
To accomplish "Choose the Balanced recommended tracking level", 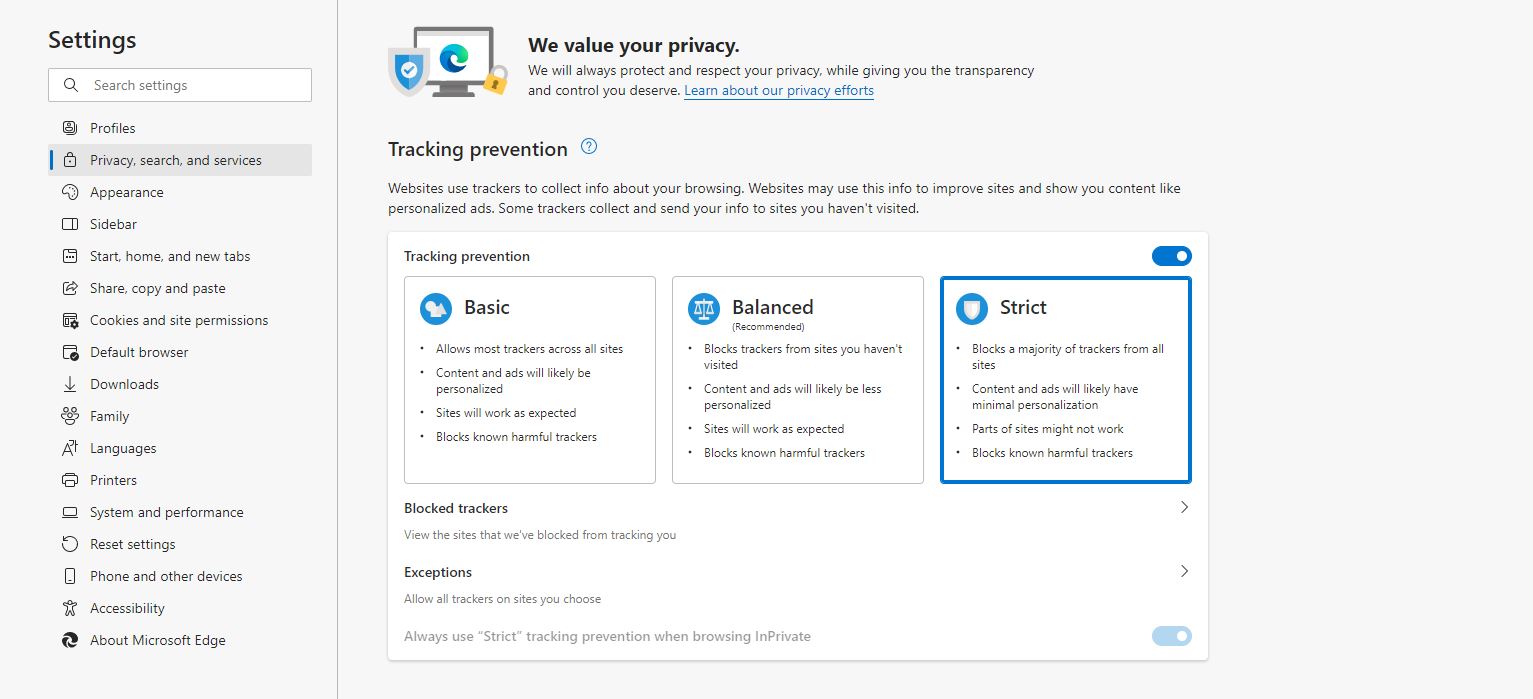I will pyautogui.click(x=798, y=380).
